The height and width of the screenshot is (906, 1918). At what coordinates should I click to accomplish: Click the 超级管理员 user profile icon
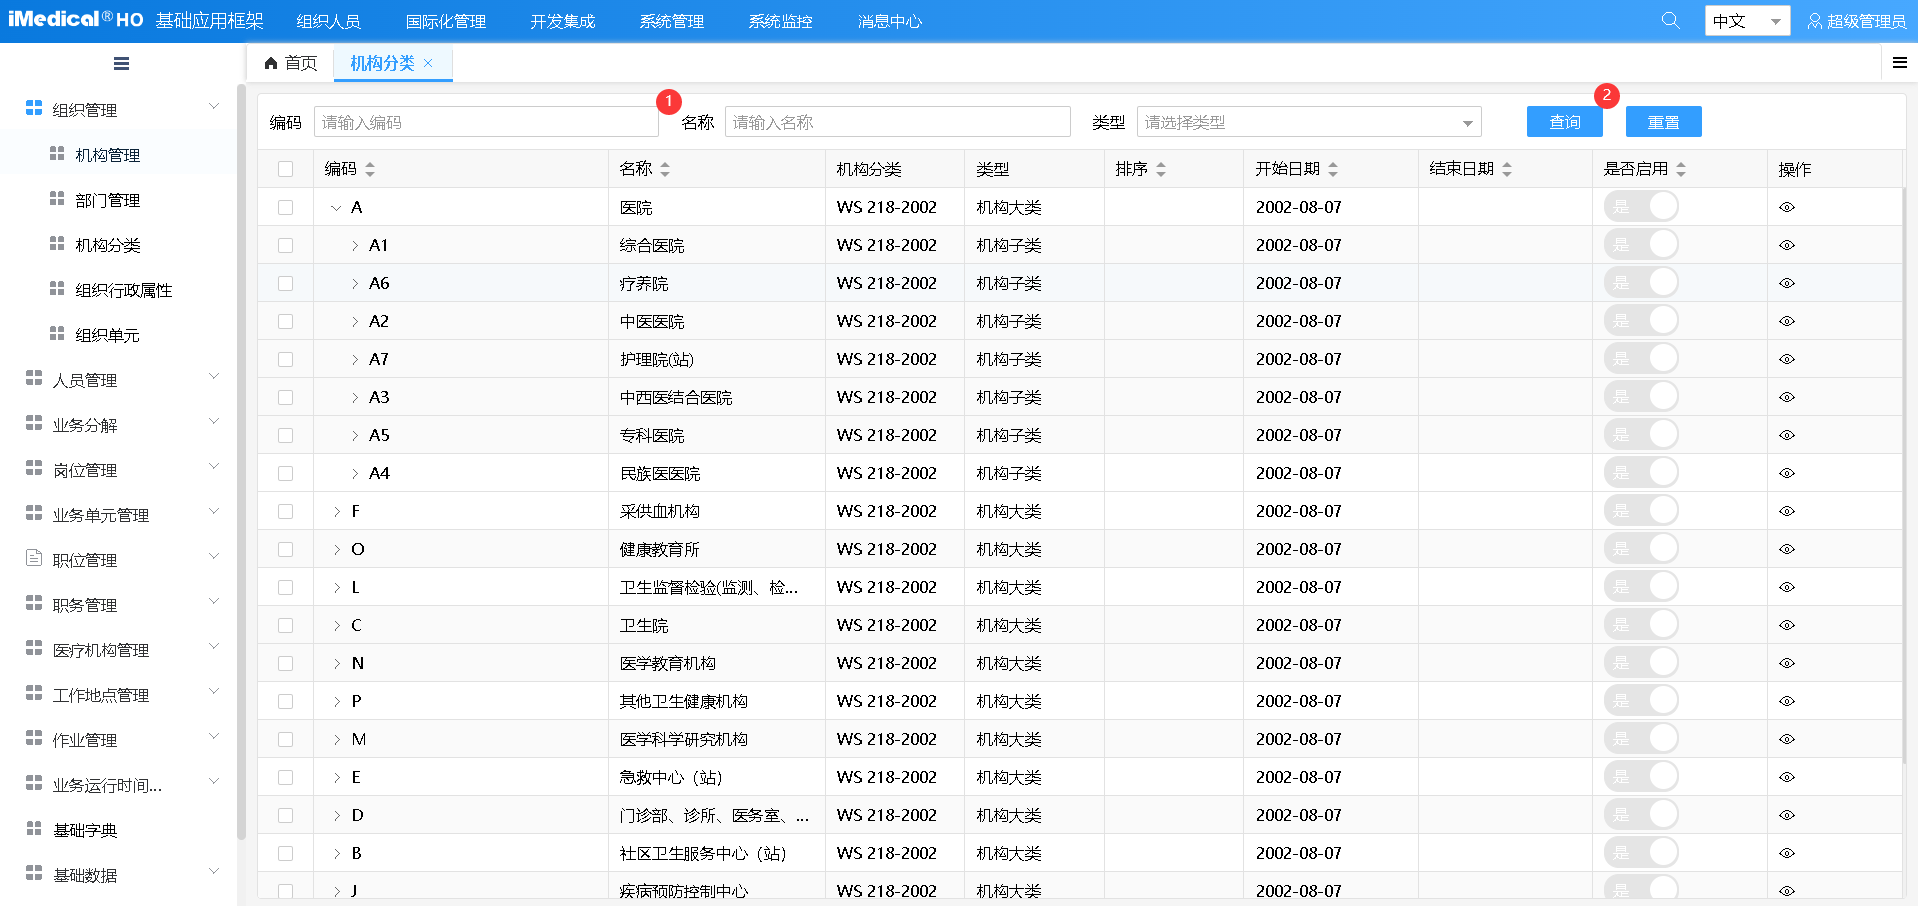coord(1814,20)
